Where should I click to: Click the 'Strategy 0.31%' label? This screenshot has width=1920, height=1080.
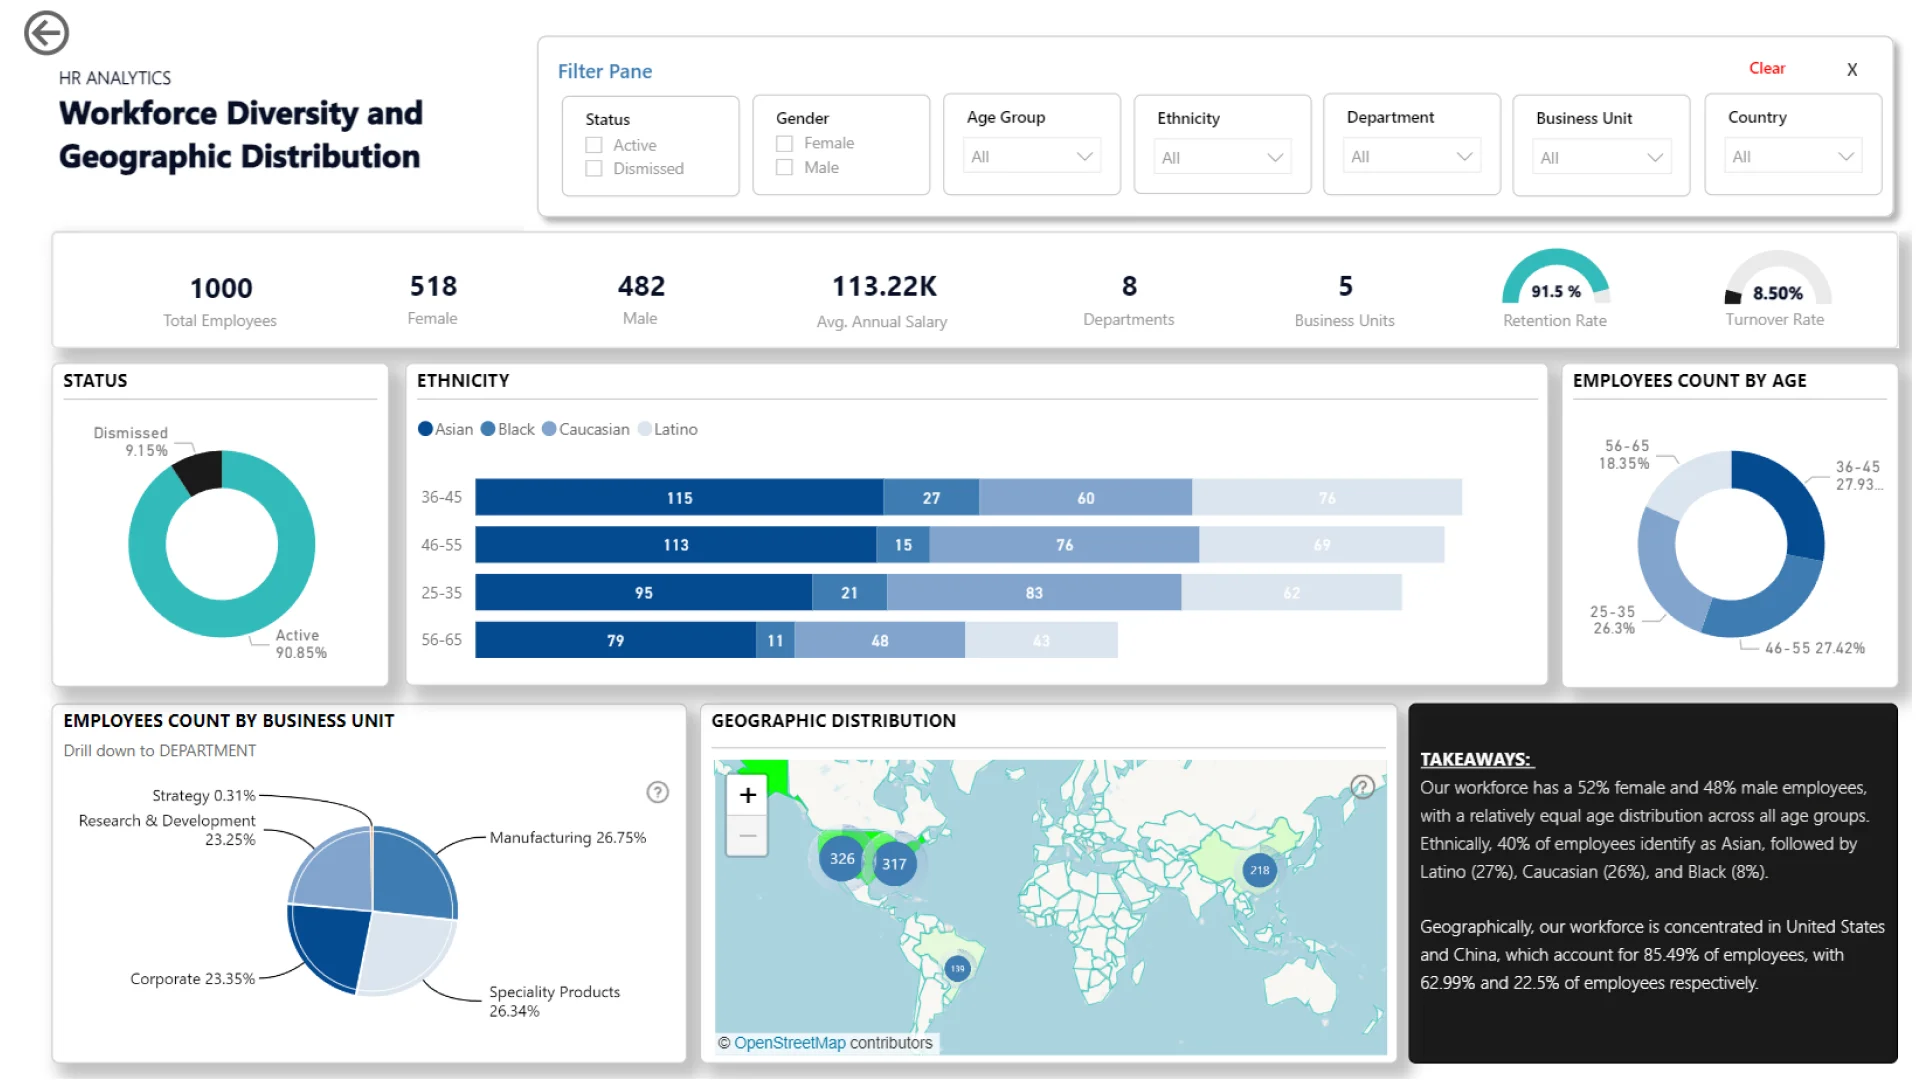(x=204, y=796)
